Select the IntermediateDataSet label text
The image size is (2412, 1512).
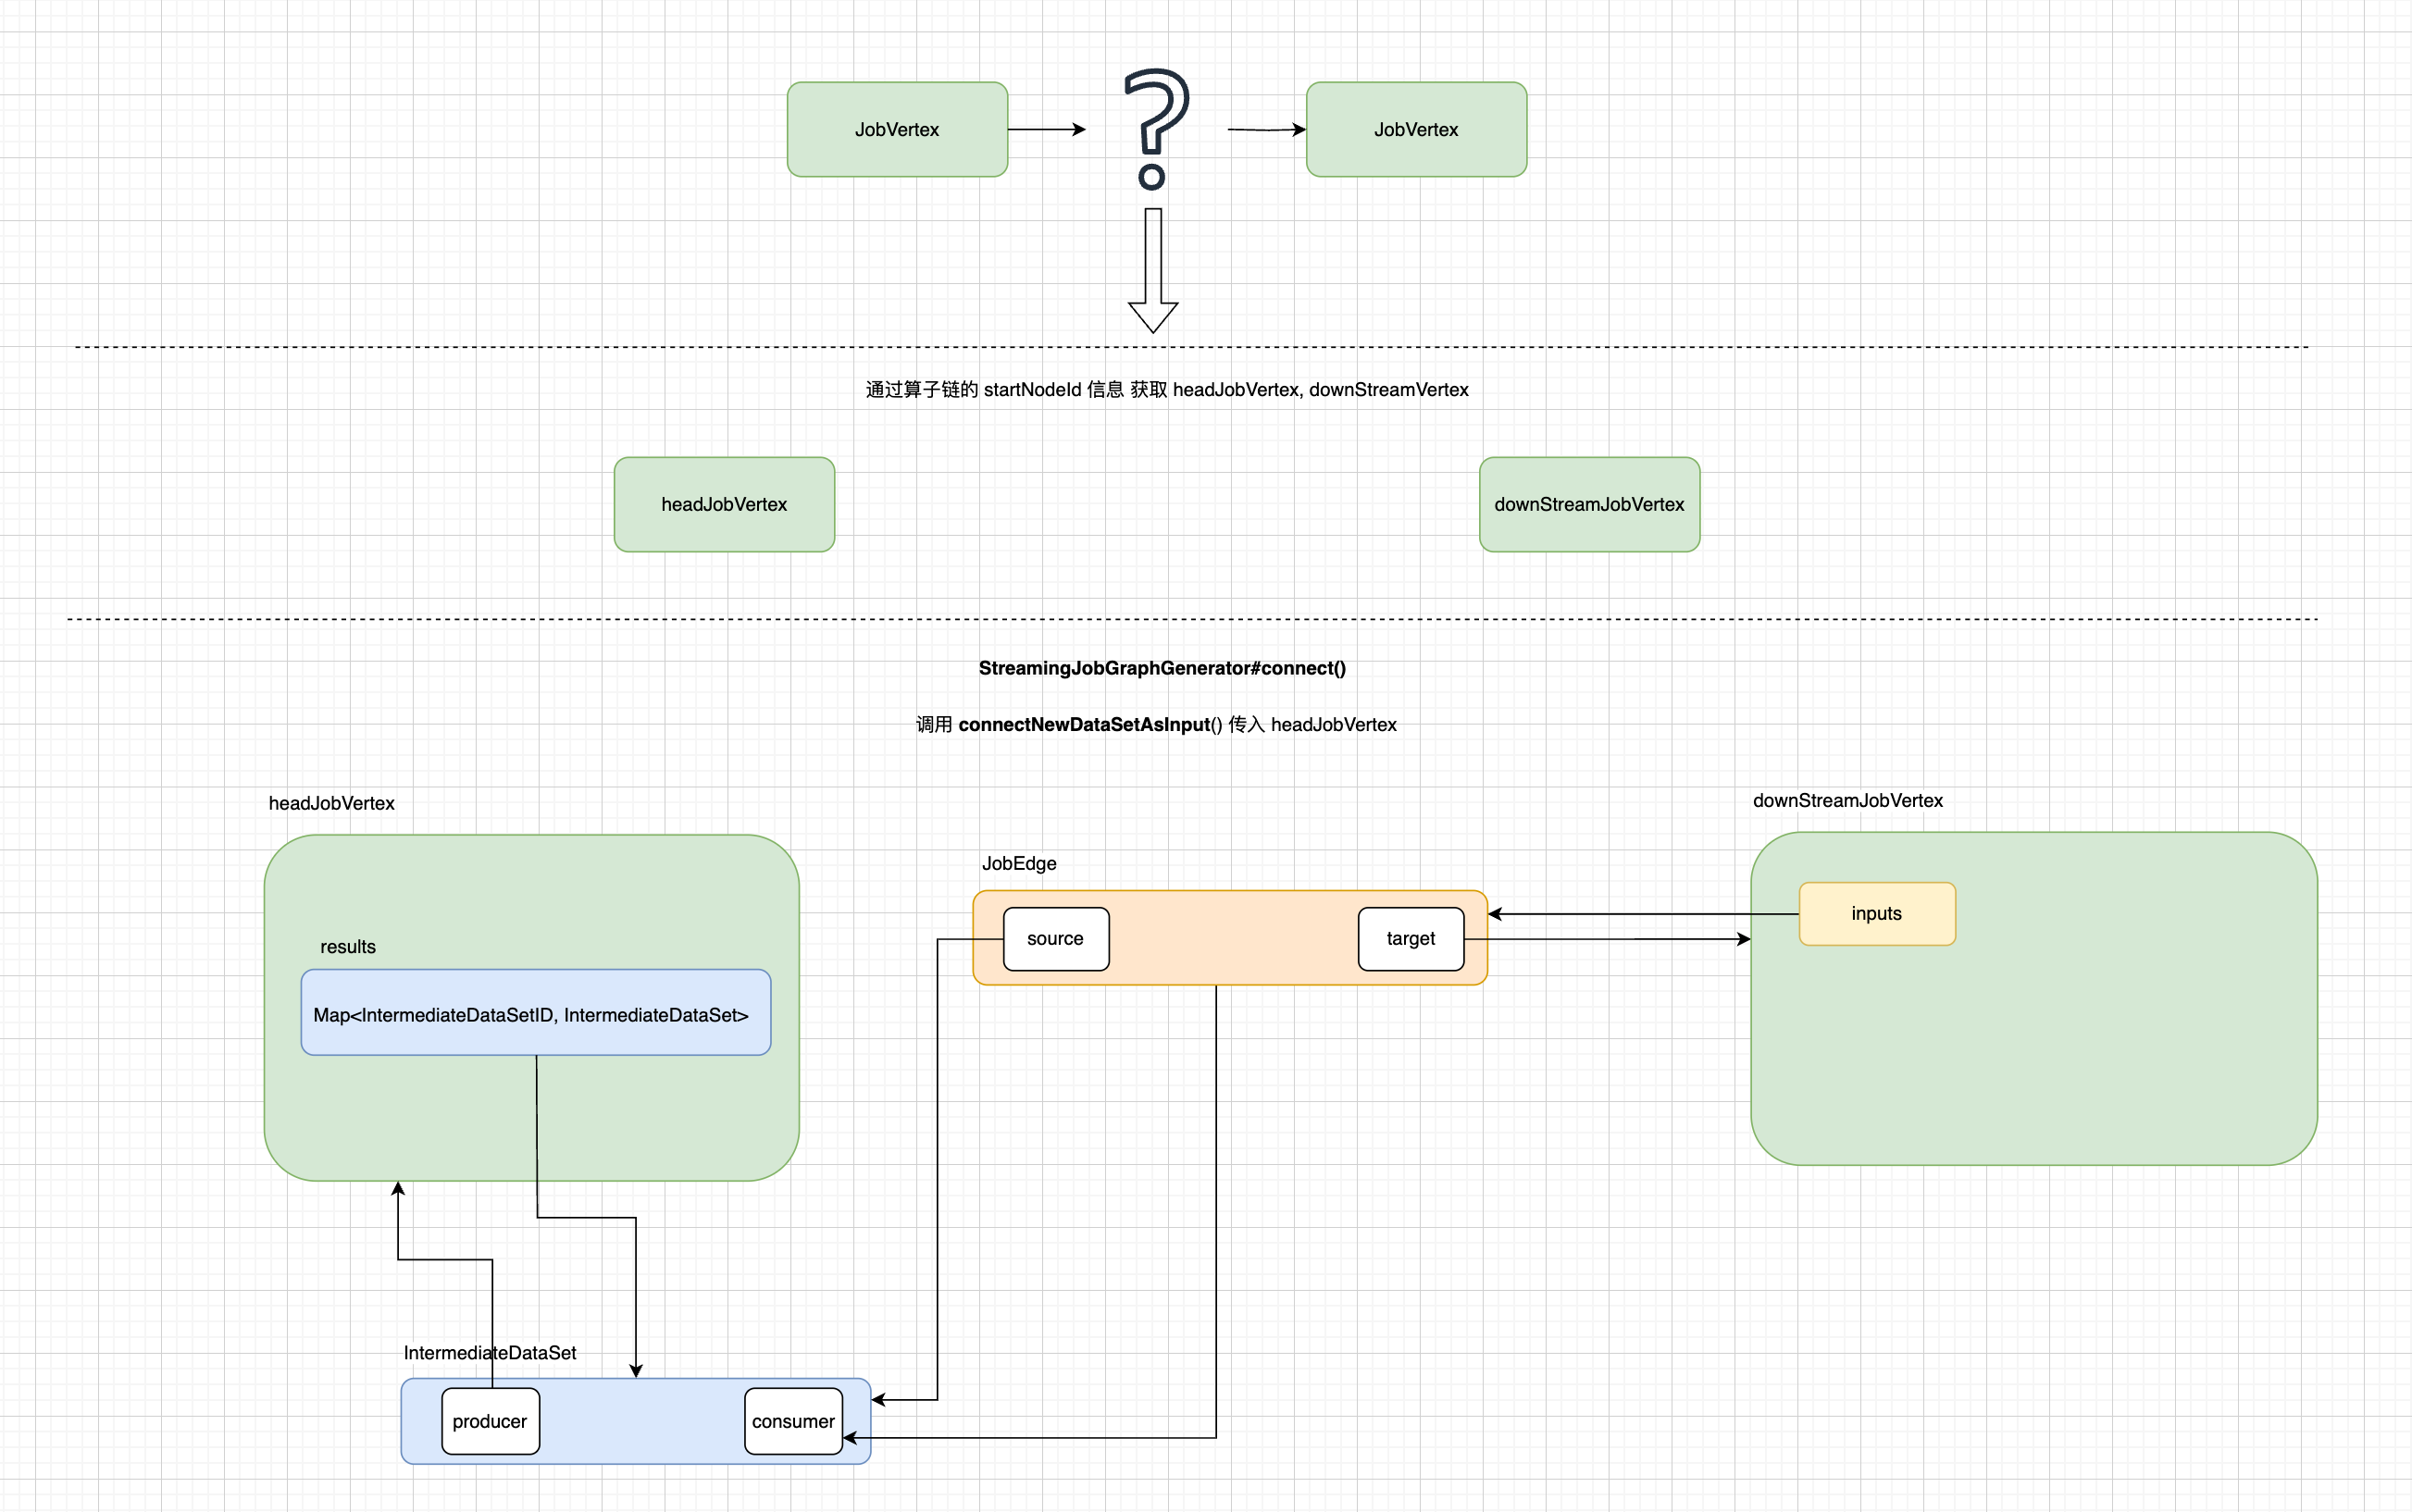[489, 1353]
